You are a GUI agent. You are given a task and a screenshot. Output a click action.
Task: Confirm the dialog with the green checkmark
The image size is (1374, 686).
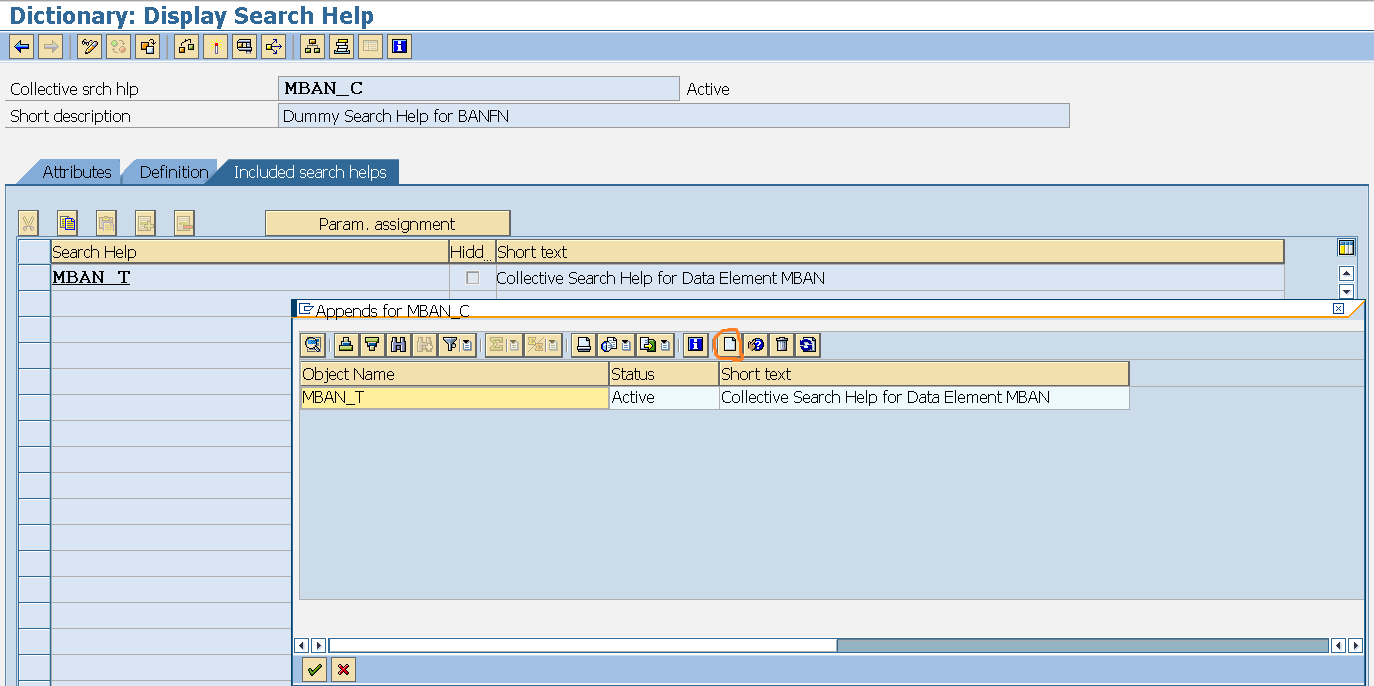coord(313,669)
